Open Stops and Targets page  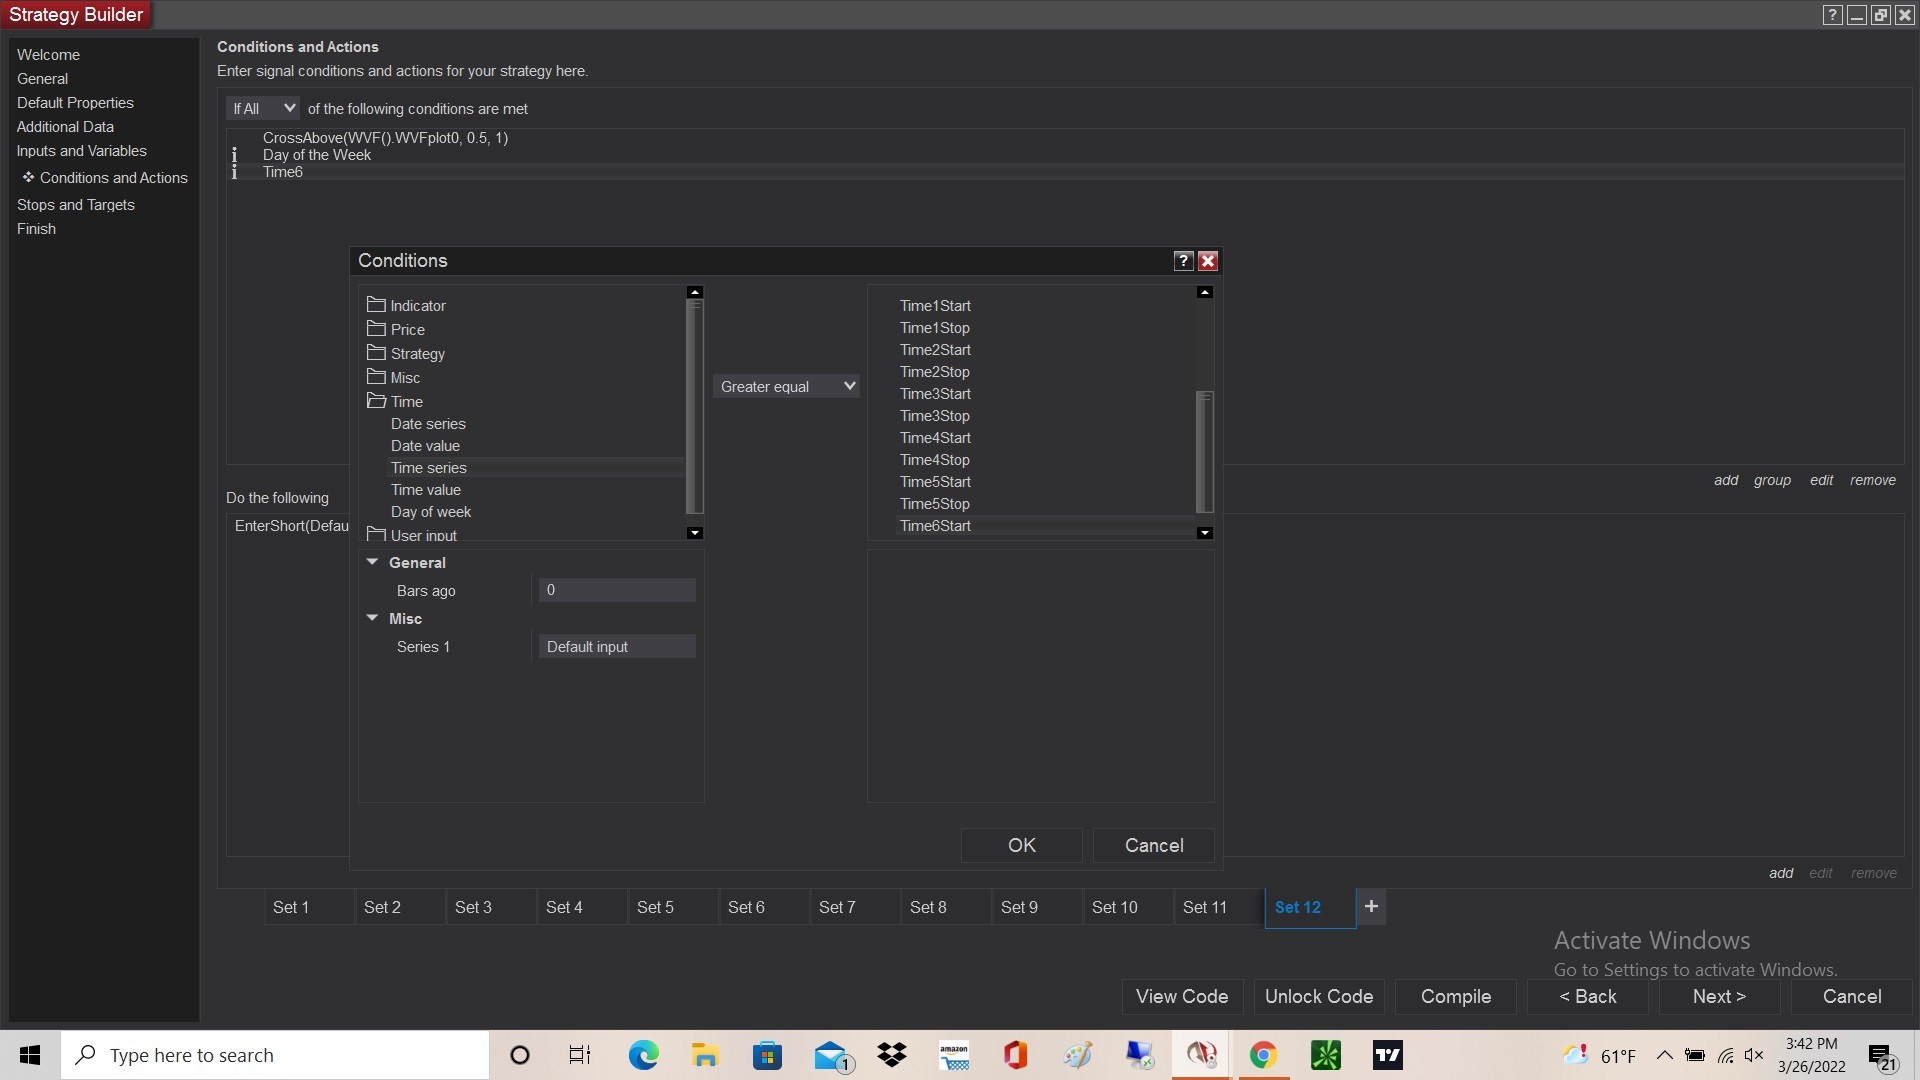[x=75, y=205]
